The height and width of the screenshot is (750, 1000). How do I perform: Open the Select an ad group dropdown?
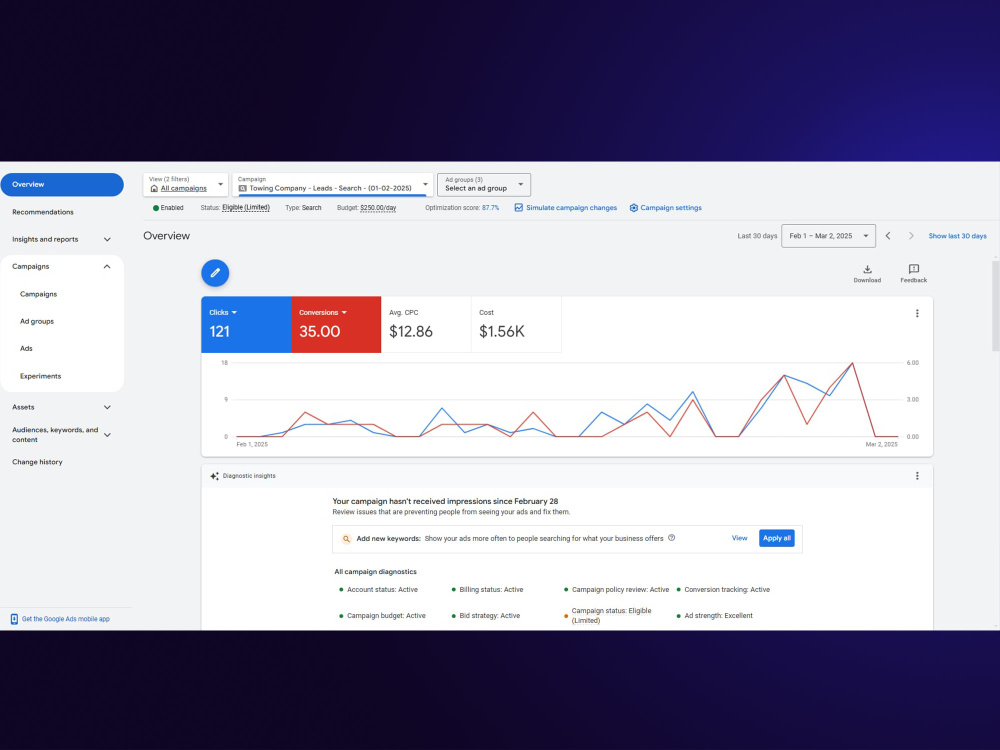point(483,184)
